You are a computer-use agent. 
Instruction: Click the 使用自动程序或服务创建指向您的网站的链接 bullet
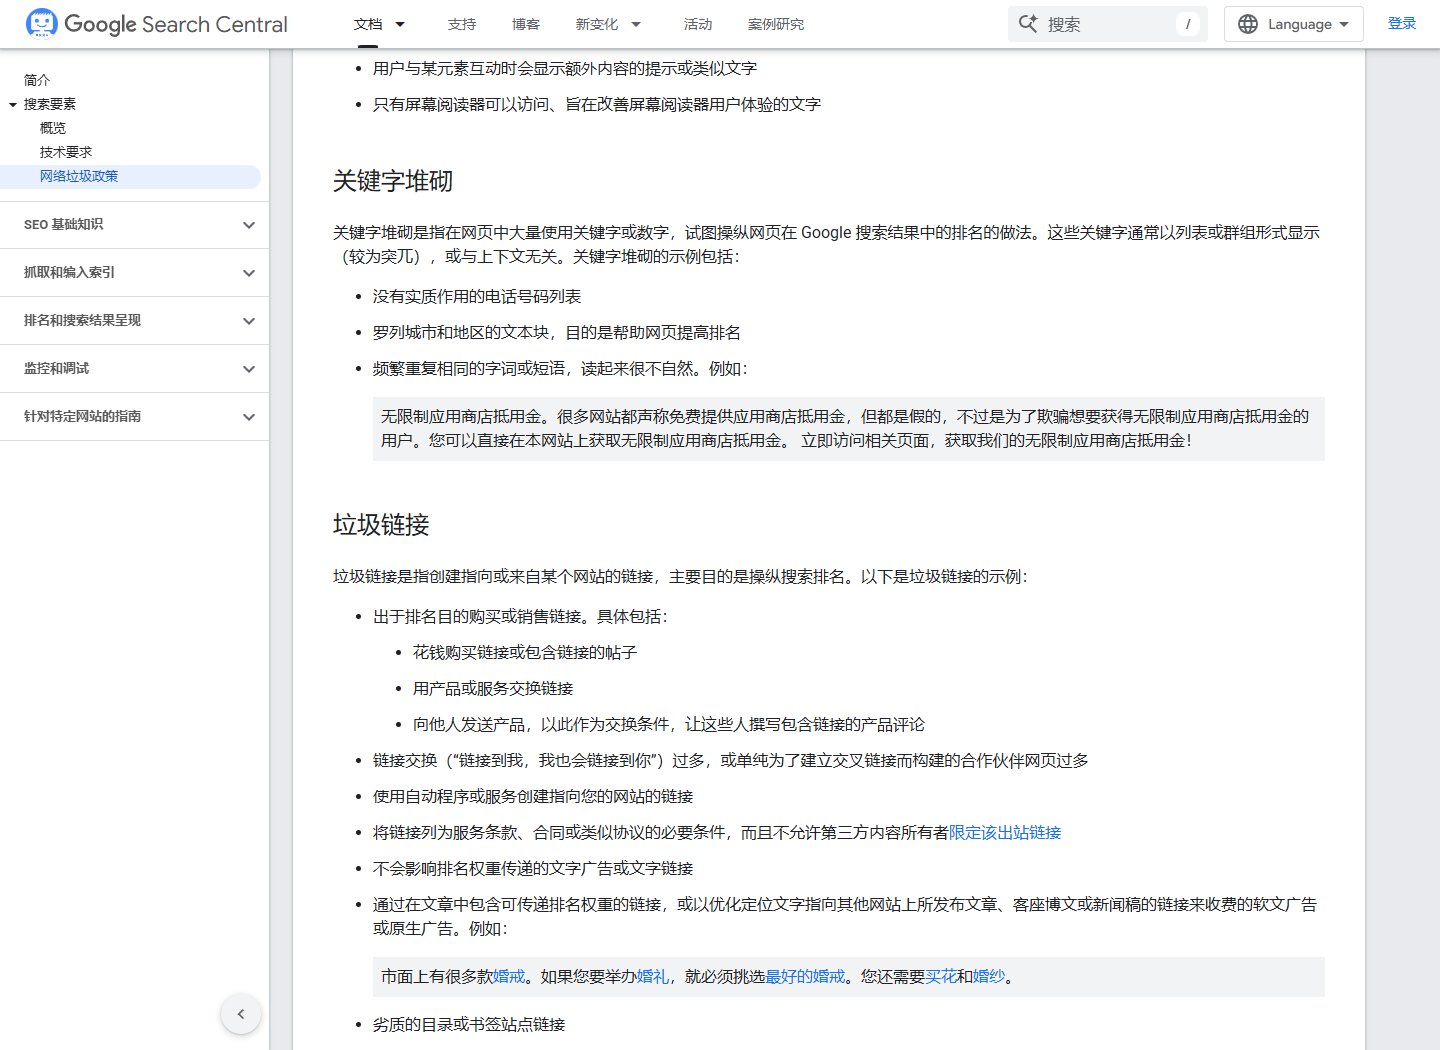pyautogui.click(x=533, y=797)
